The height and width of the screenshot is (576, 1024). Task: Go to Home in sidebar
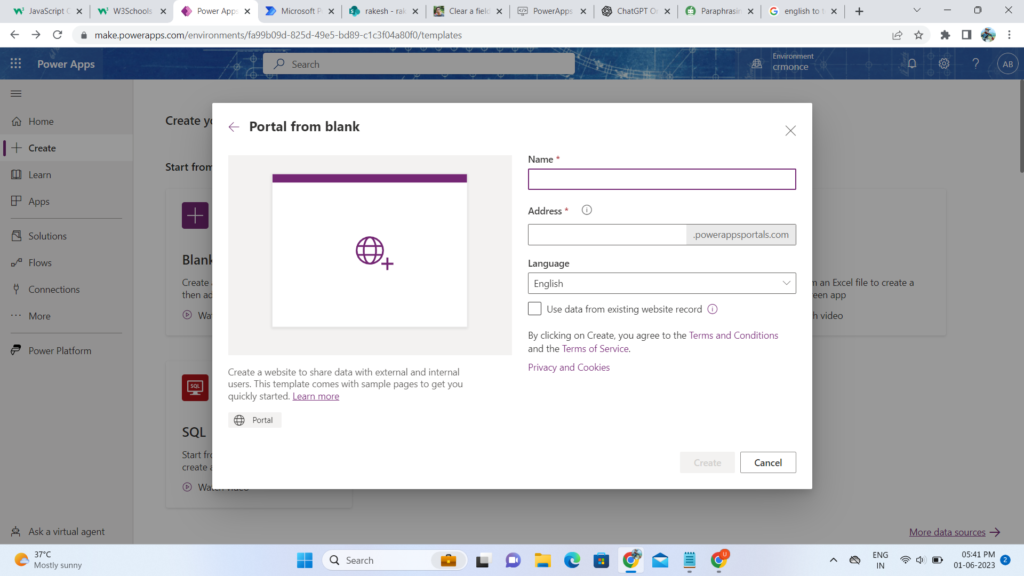(67, 121)
